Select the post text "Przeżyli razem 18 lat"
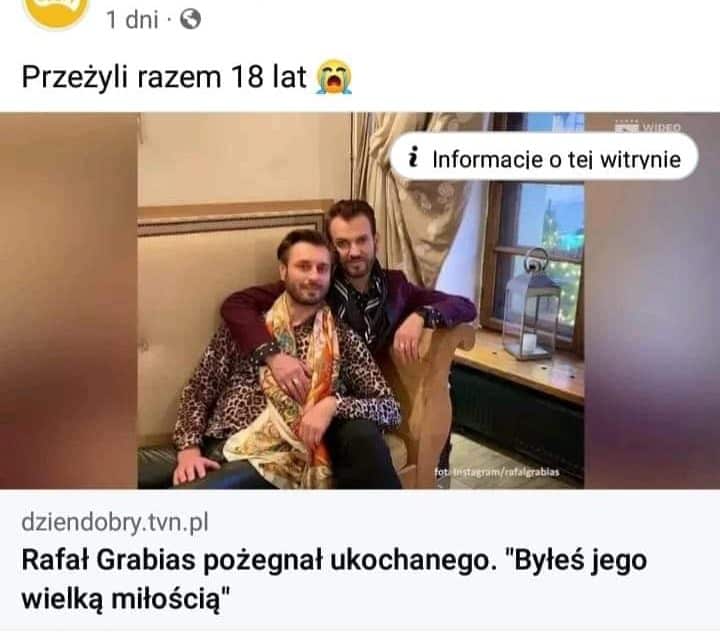This screenshot has height=642, width=720. [164, 77]
